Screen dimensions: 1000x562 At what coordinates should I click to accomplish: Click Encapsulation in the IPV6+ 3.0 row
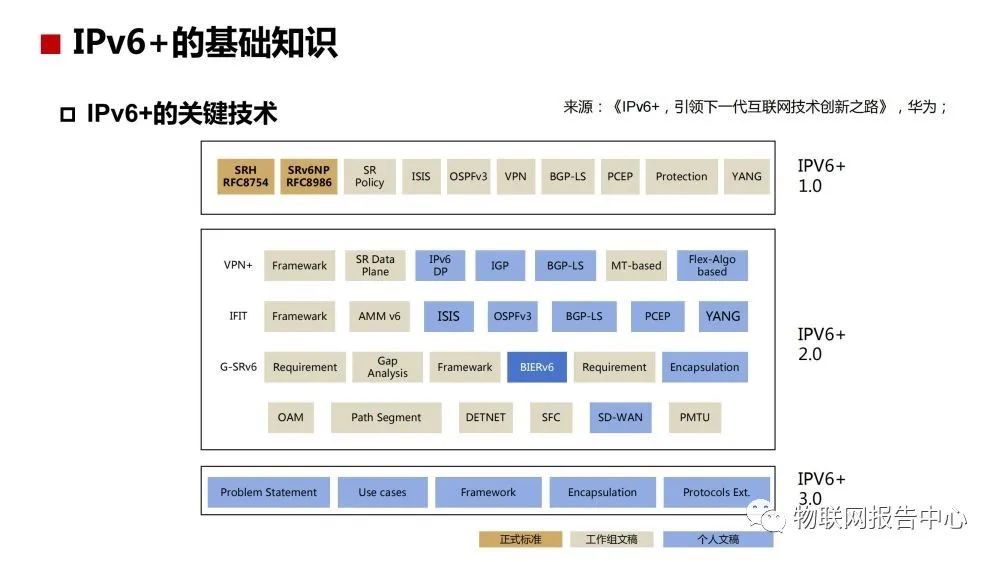(x=603, y=492)
